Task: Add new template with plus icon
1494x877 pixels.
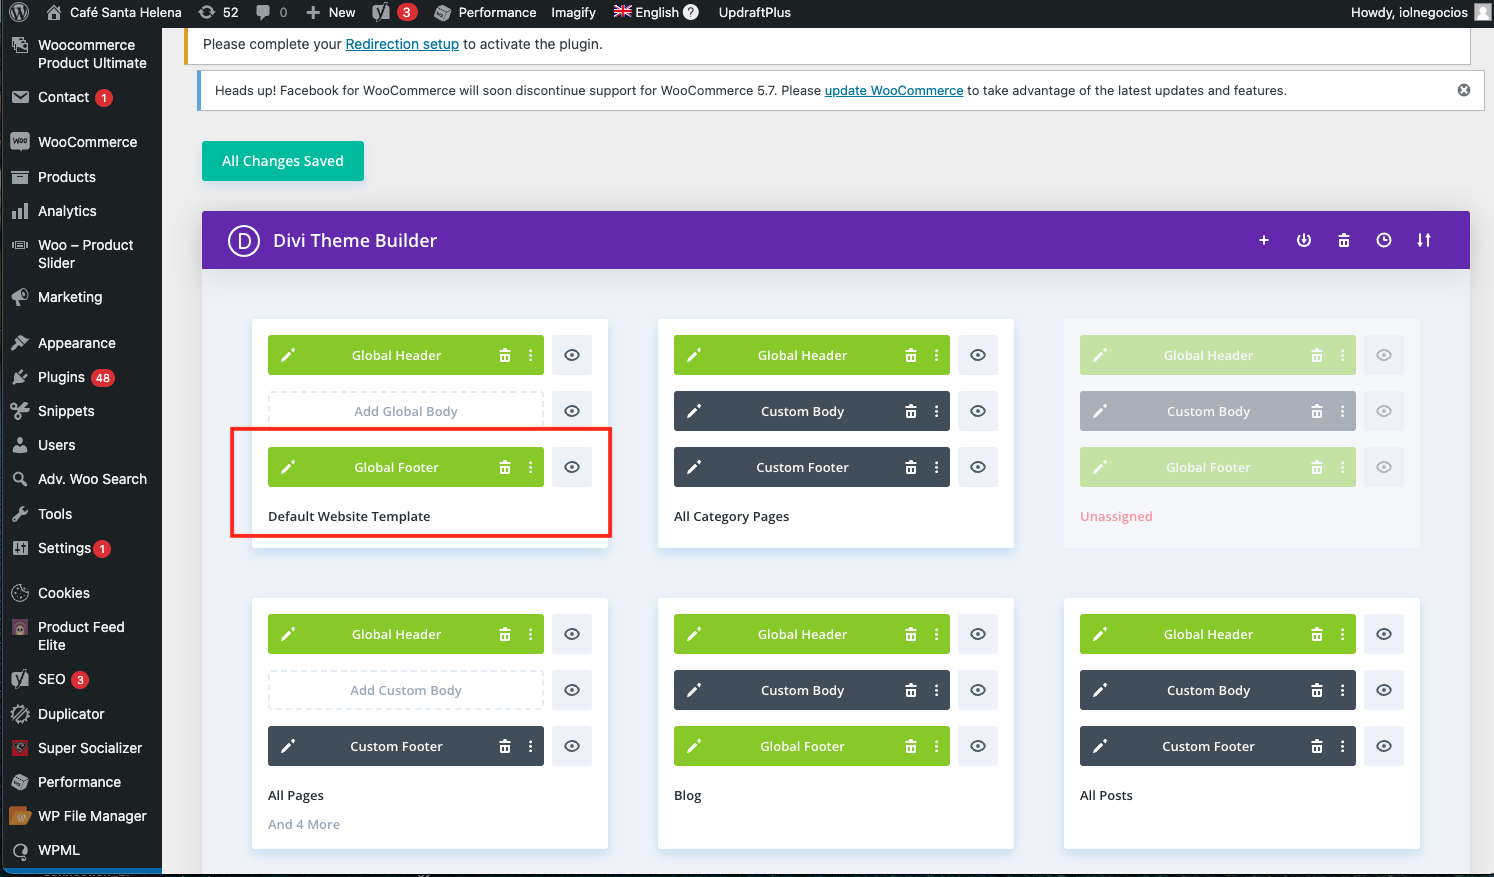Action: (1264, 240)
